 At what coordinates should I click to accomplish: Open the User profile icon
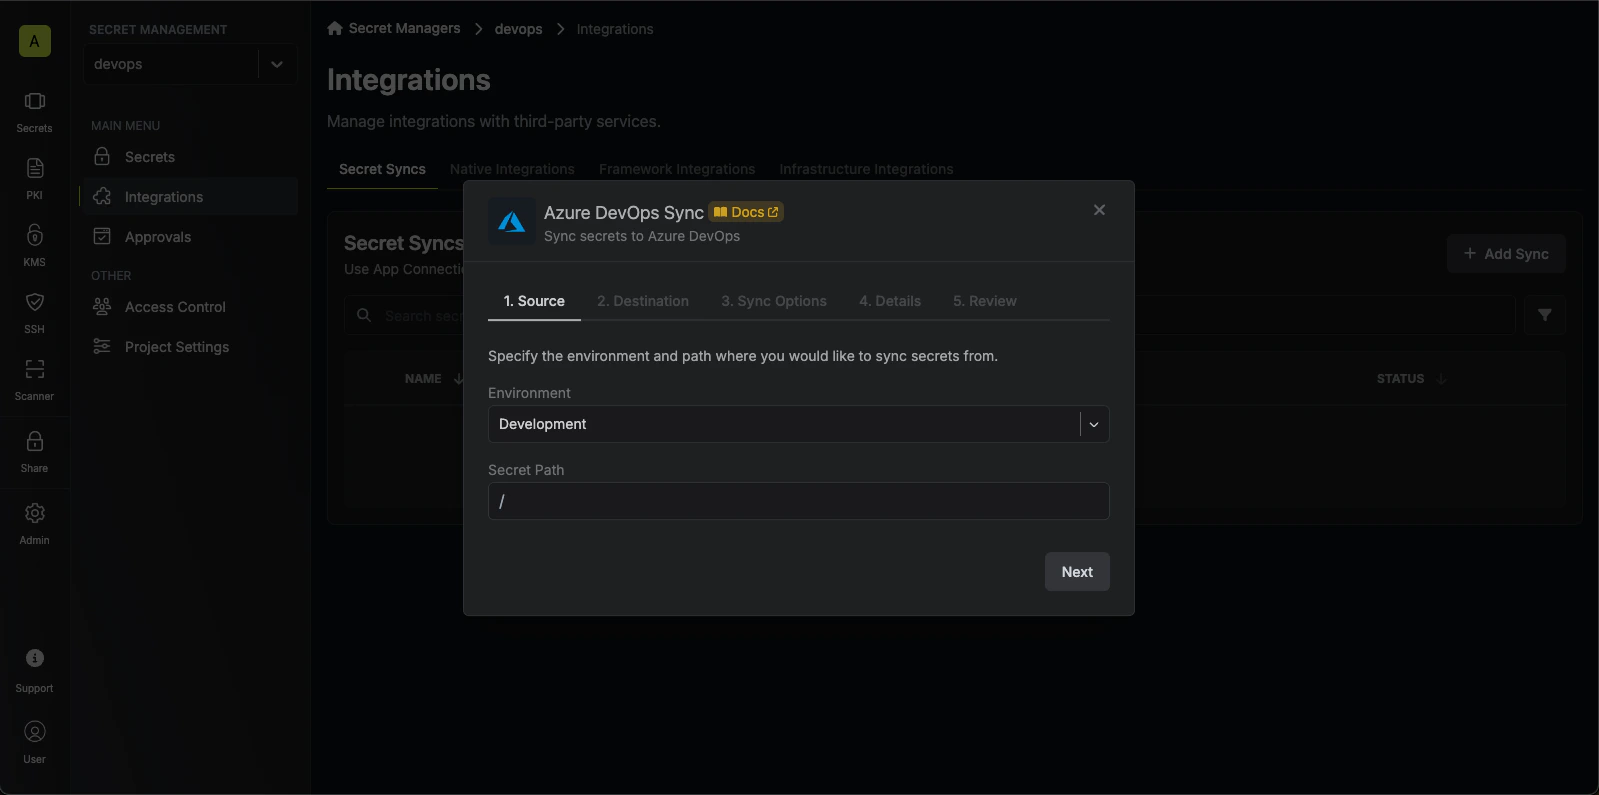click(x=34, y=732)
